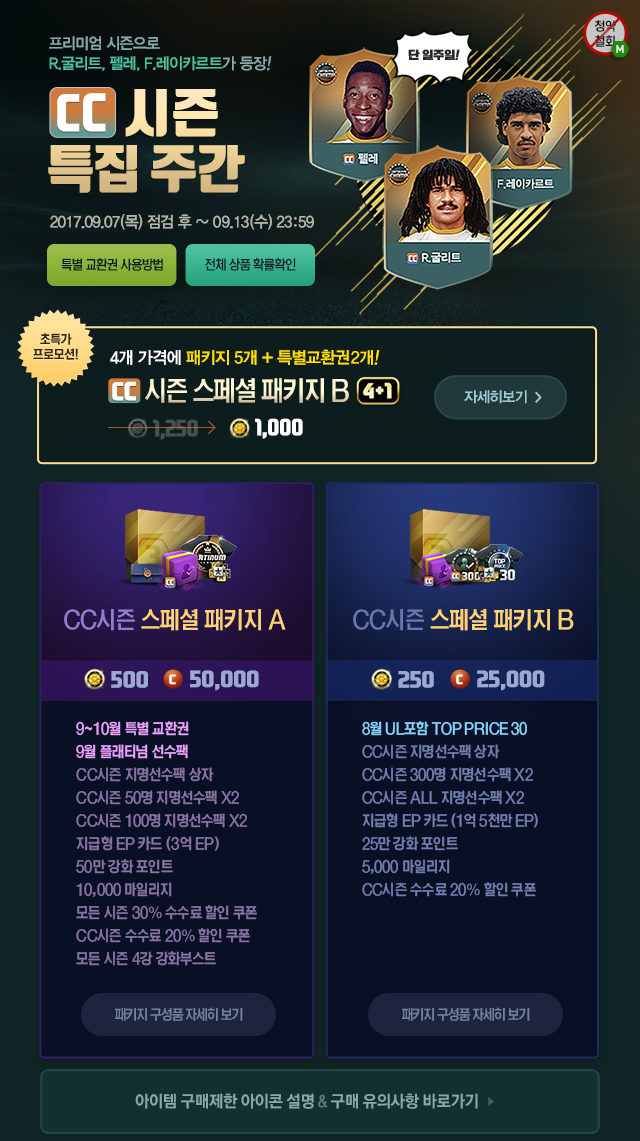Select the R.굴리트 player card
Screen dimensions: 640x1141
coord(437,215)
